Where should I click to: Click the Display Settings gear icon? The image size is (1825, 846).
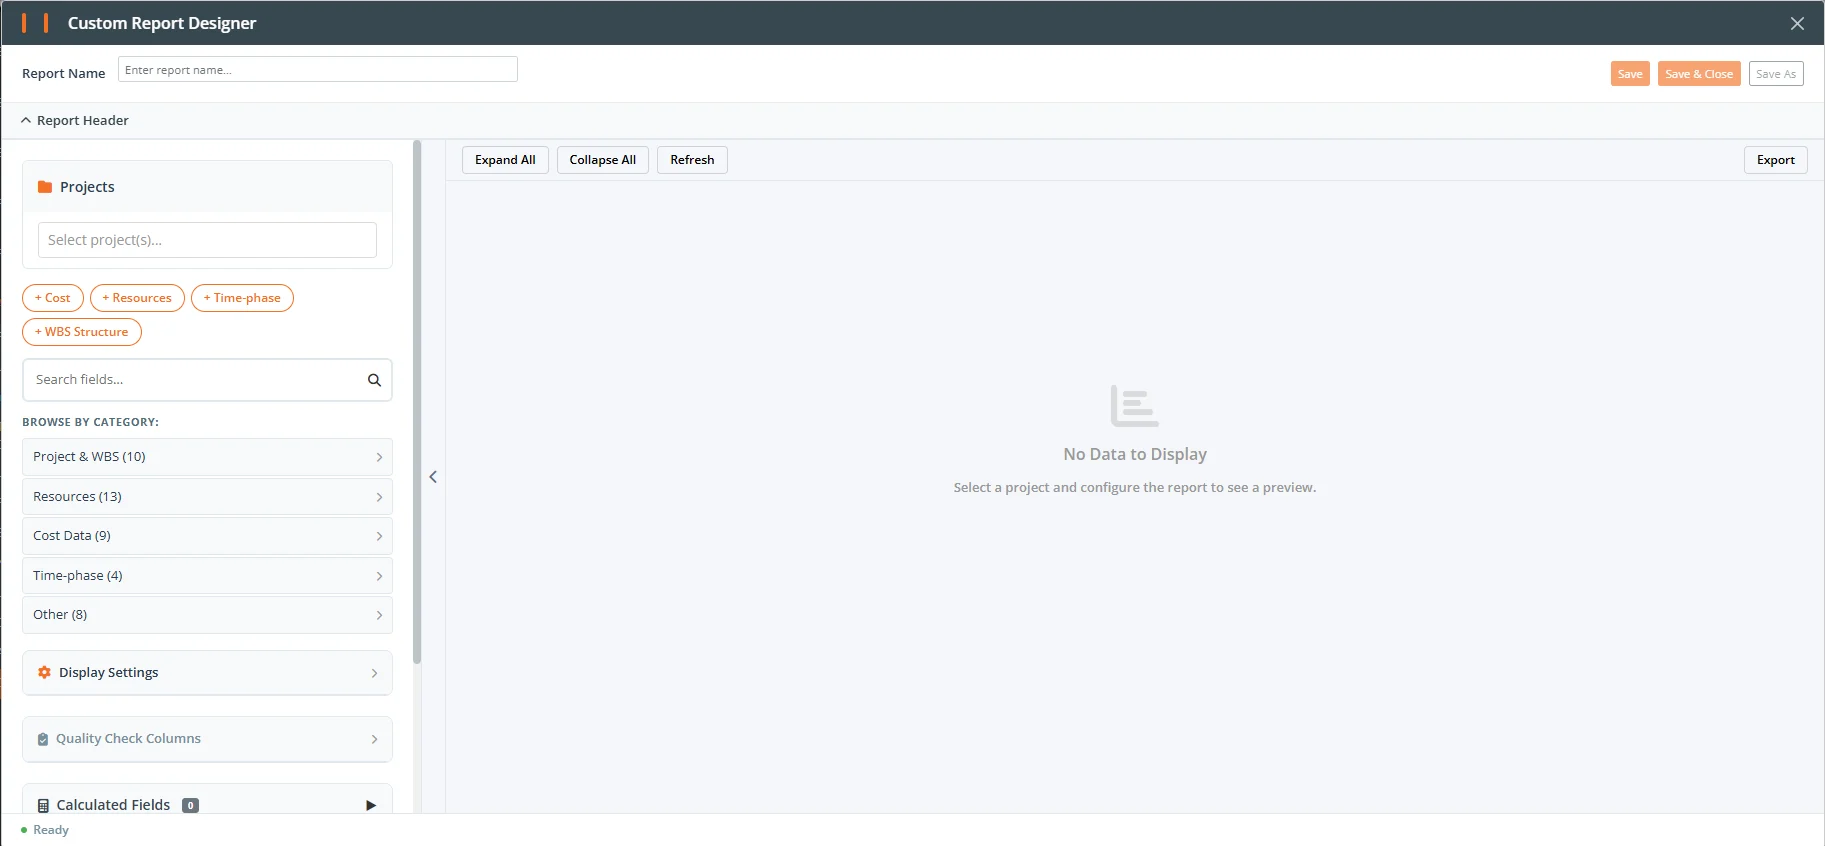pos(44,673)
